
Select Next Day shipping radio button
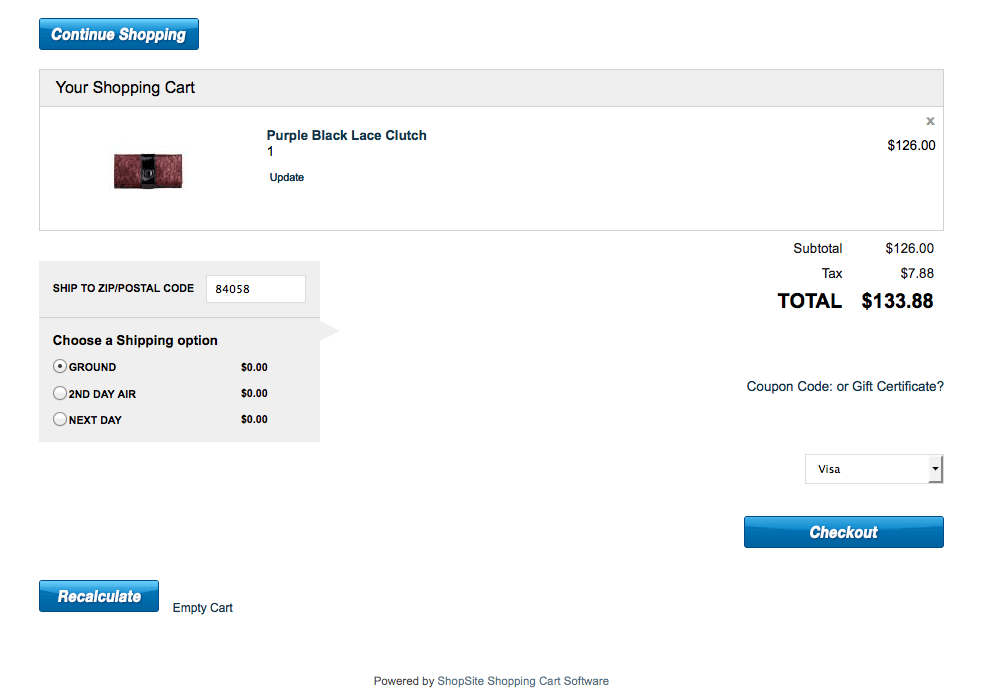(x=60, y=420)
